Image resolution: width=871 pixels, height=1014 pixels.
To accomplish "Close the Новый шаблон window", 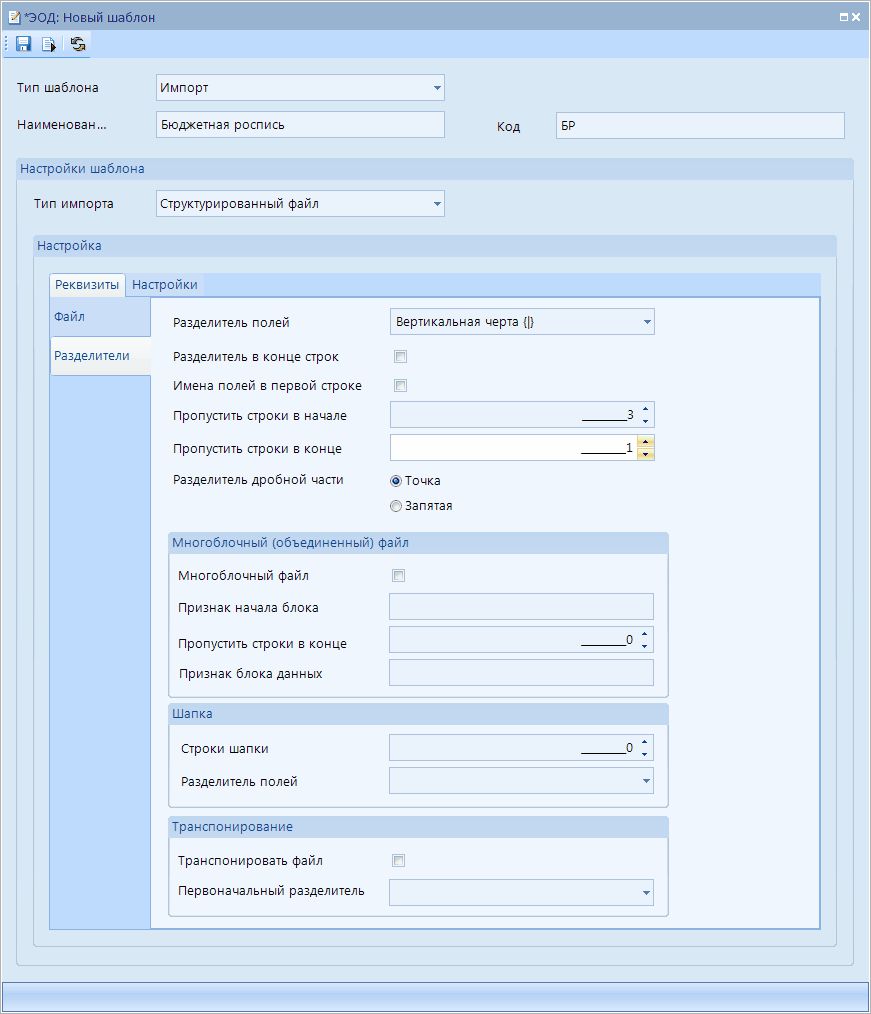I will 857,17.
